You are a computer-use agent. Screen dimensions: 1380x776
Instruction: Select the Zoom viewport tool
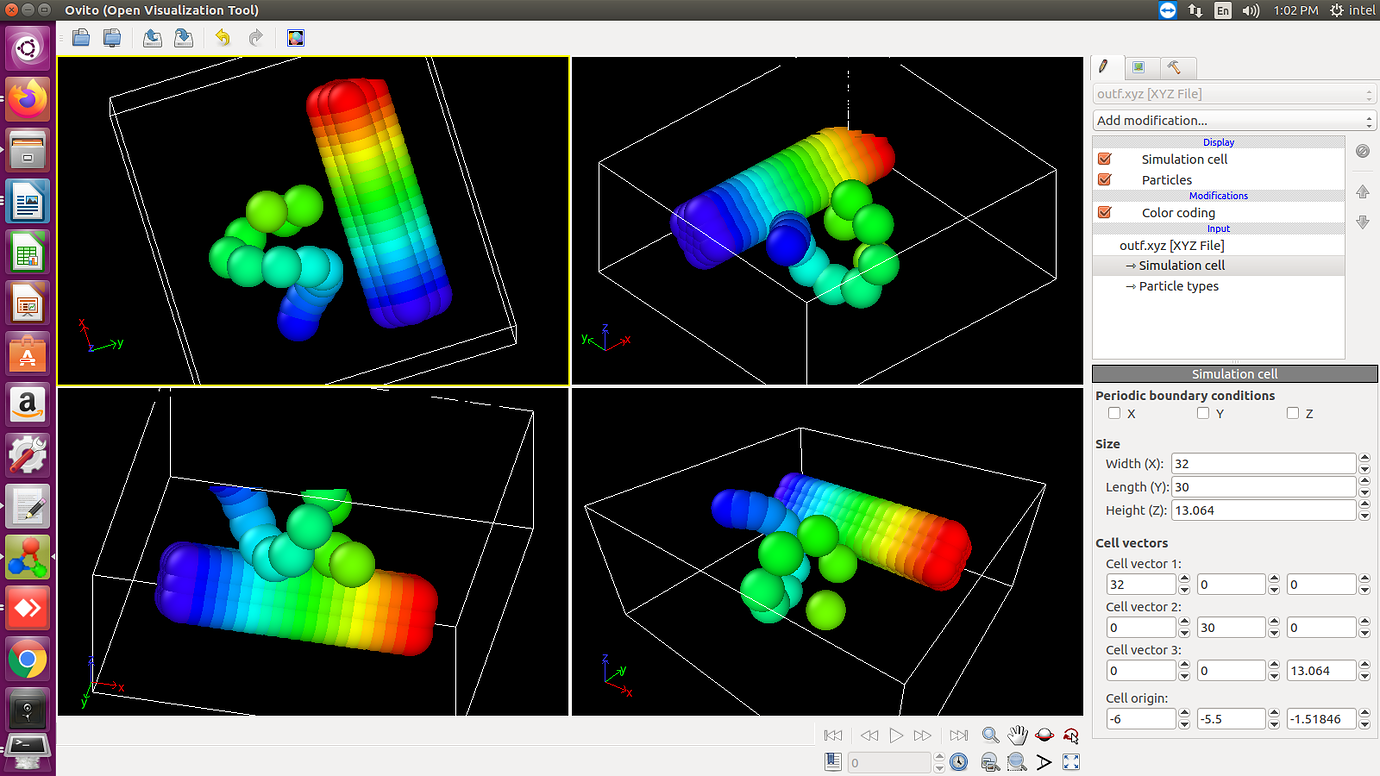(990, 735)
